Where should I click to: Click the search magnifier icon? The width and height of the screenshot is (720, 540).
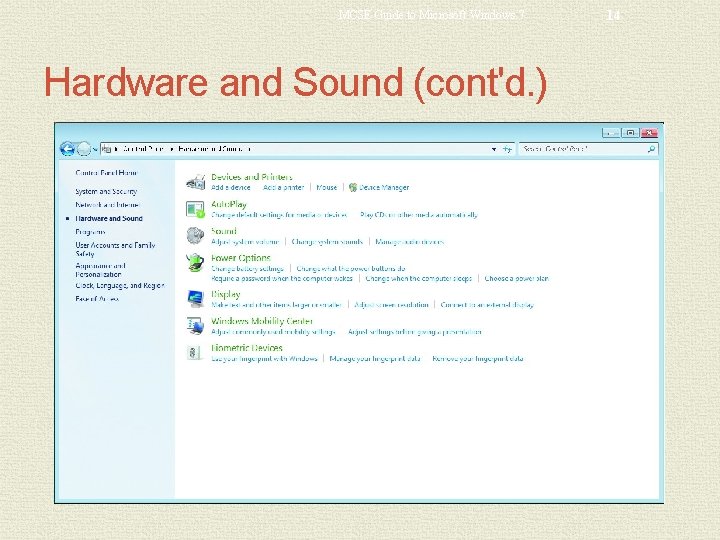point(651,149)
